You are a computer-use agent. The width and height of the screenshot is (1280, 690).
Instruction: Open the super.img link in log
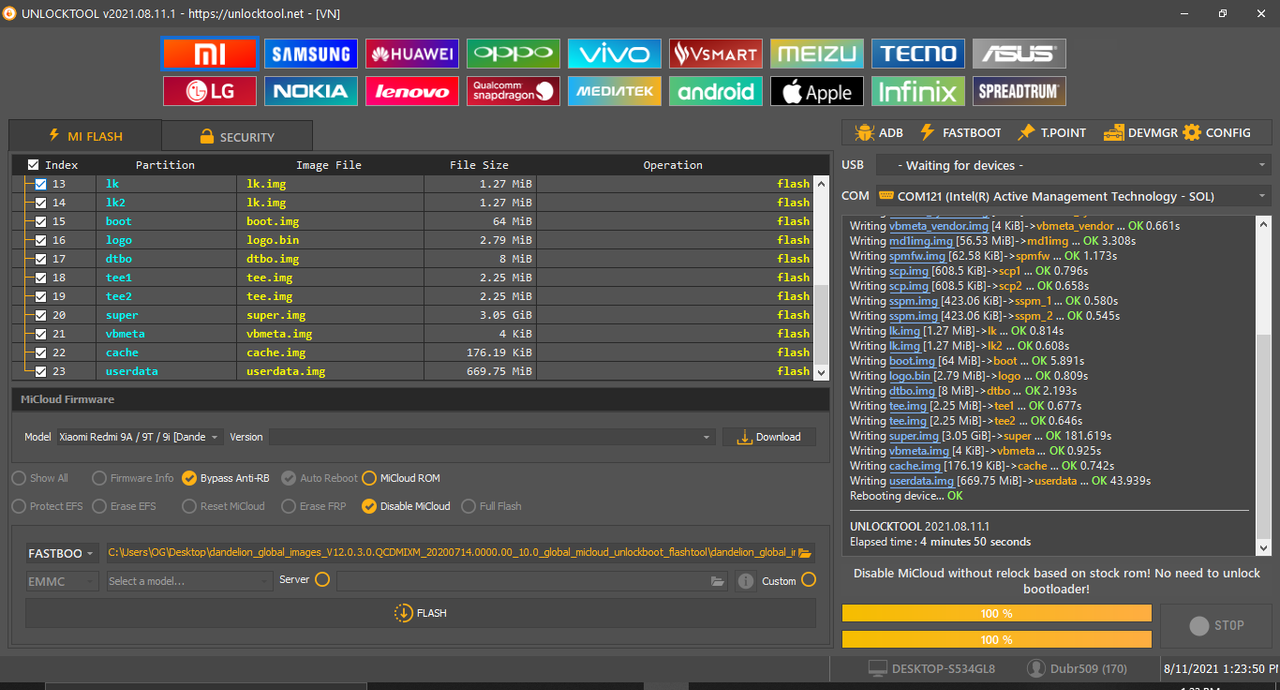coord(914,436)
